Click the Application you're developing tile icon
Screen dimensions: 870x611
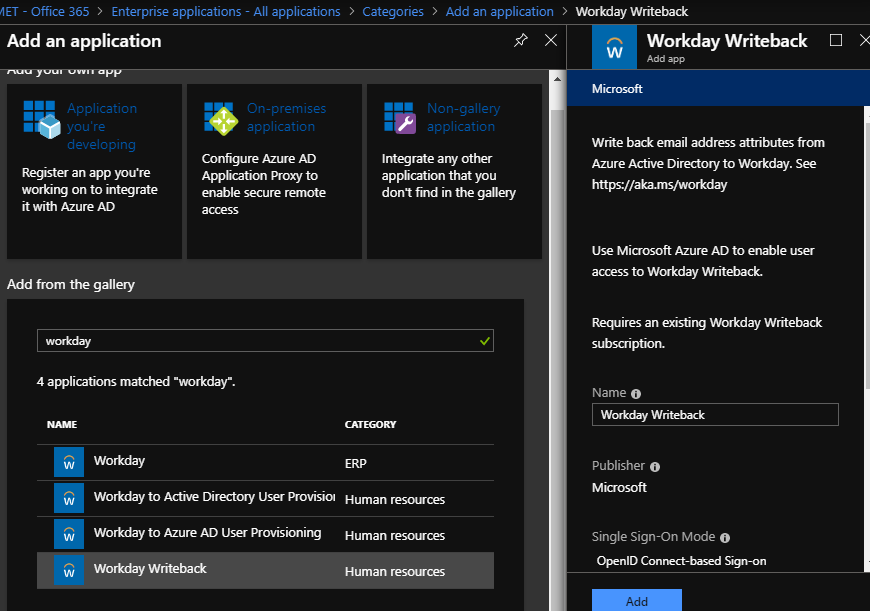pyautogui.click(x=43, y=118)
